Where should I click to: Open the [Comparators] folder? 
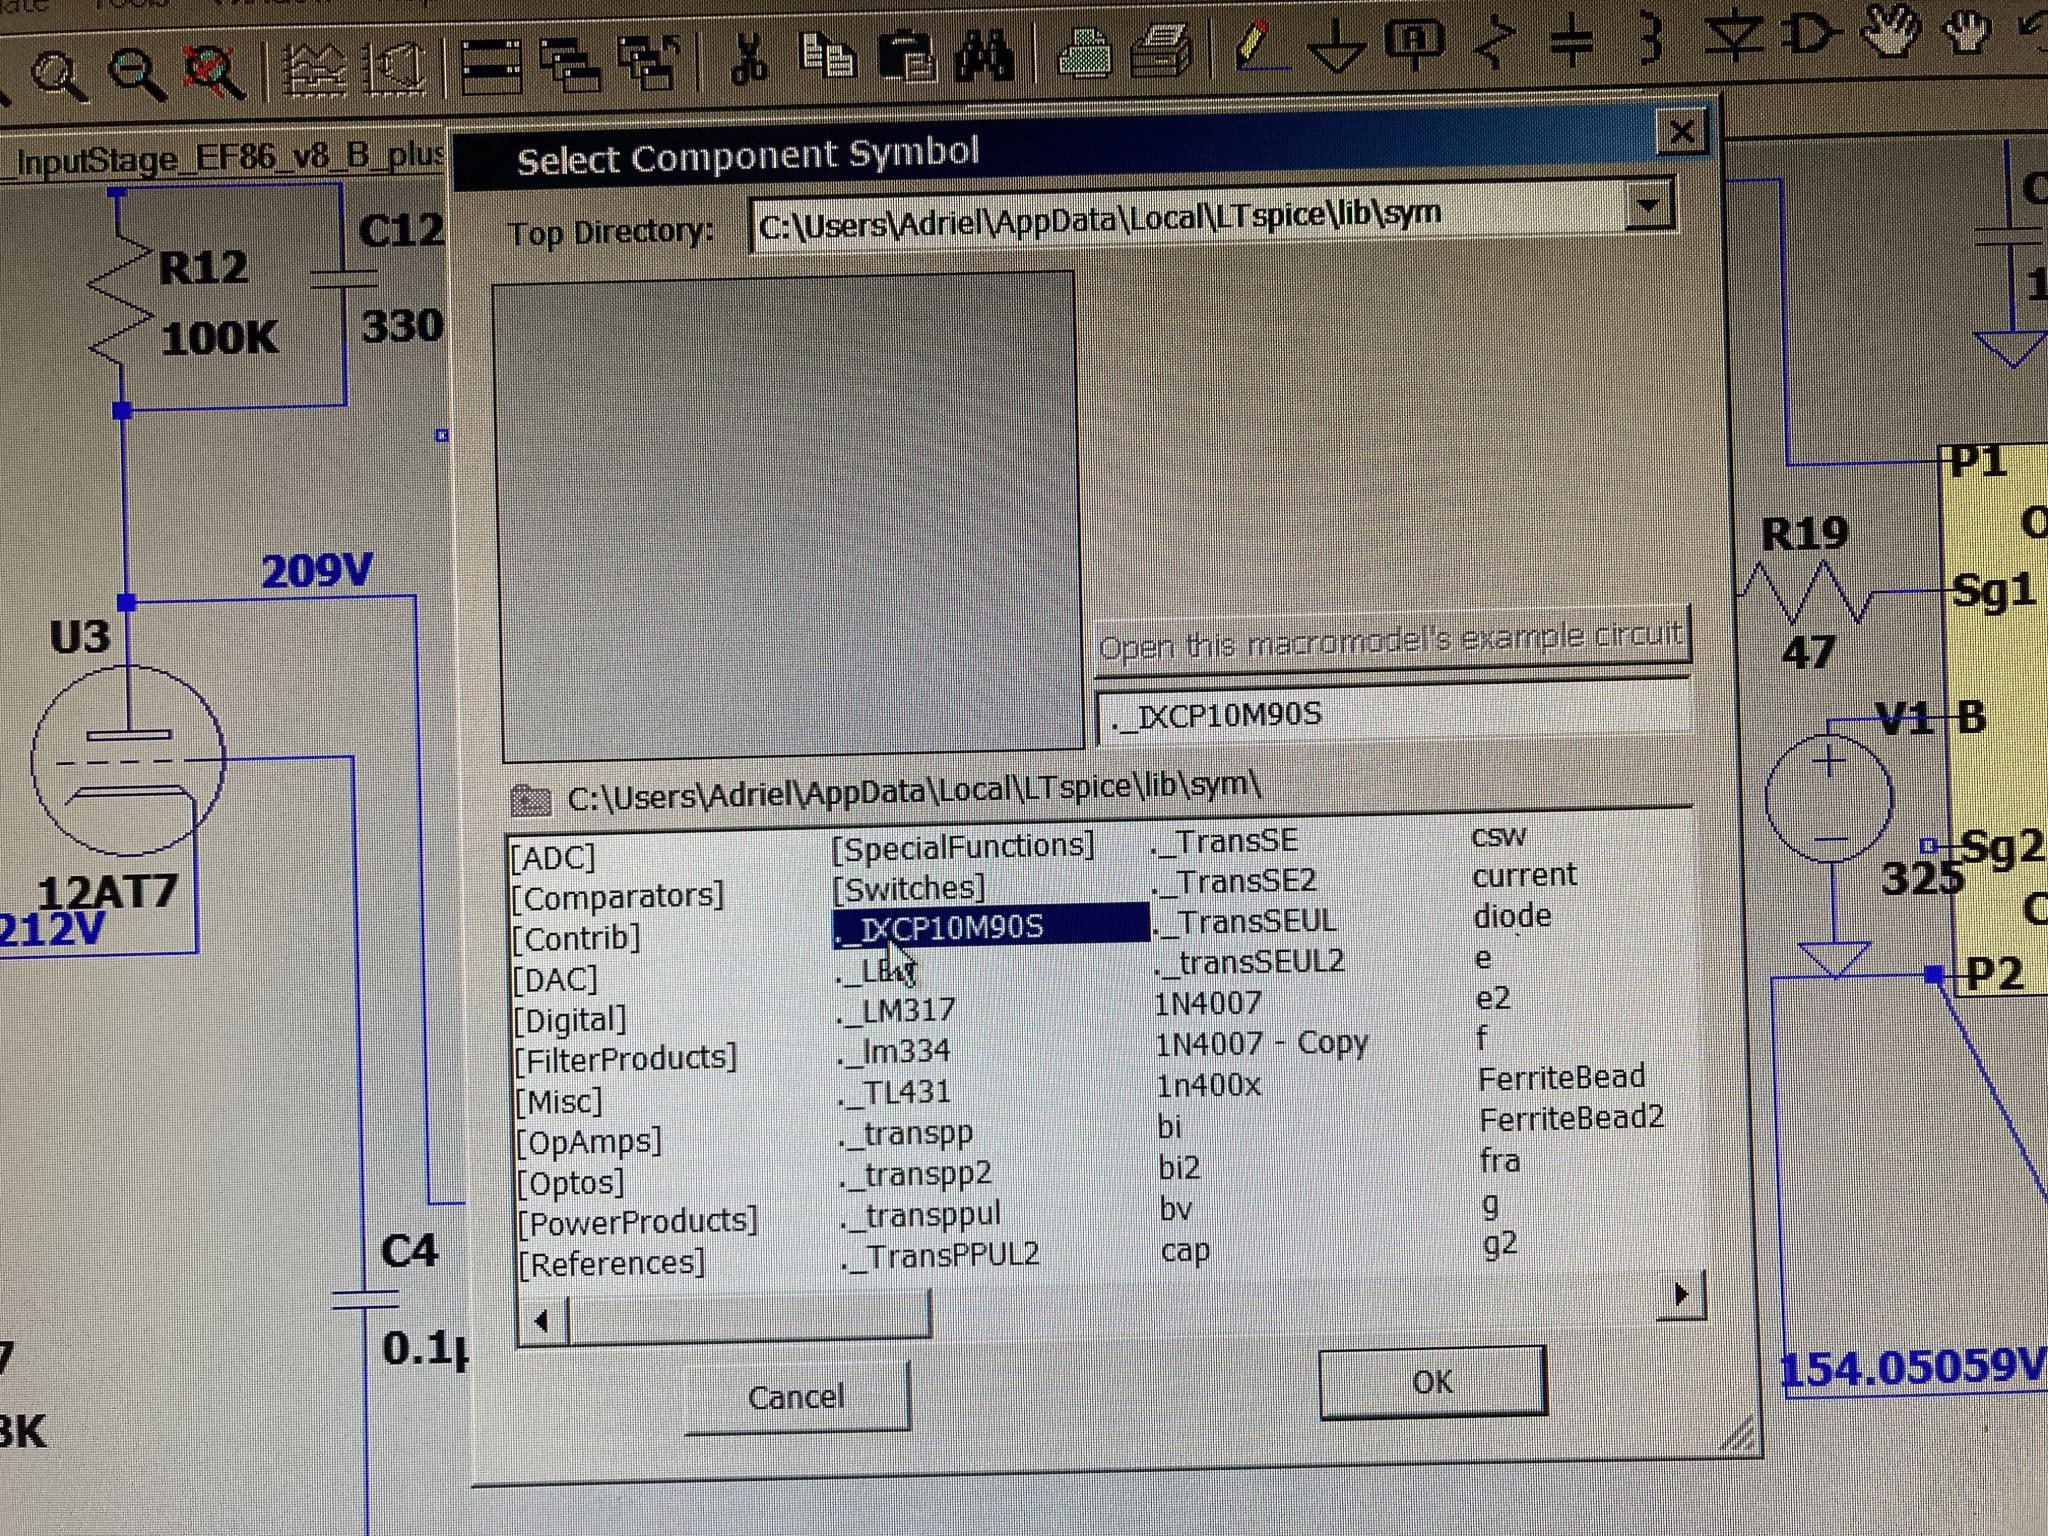coord(618,897)
